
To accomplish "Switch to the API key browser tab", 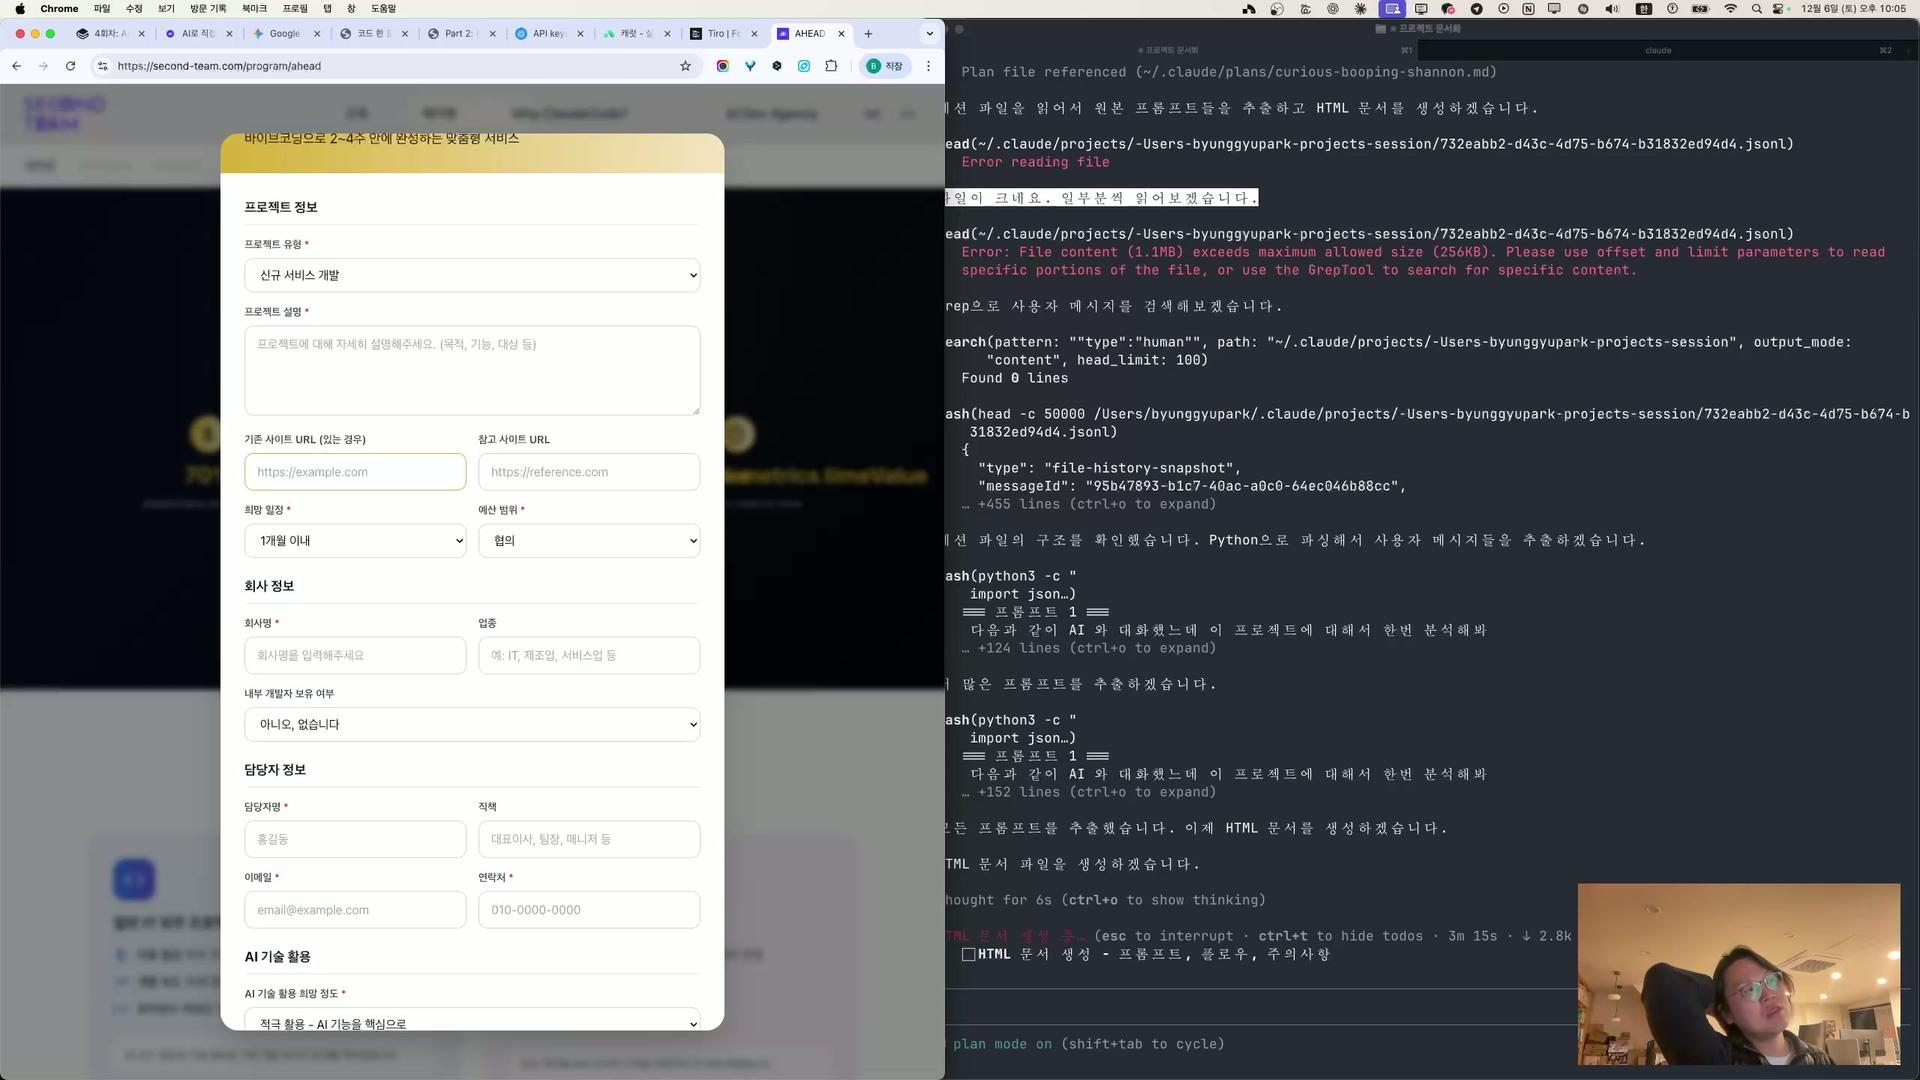I will point(547,33).
